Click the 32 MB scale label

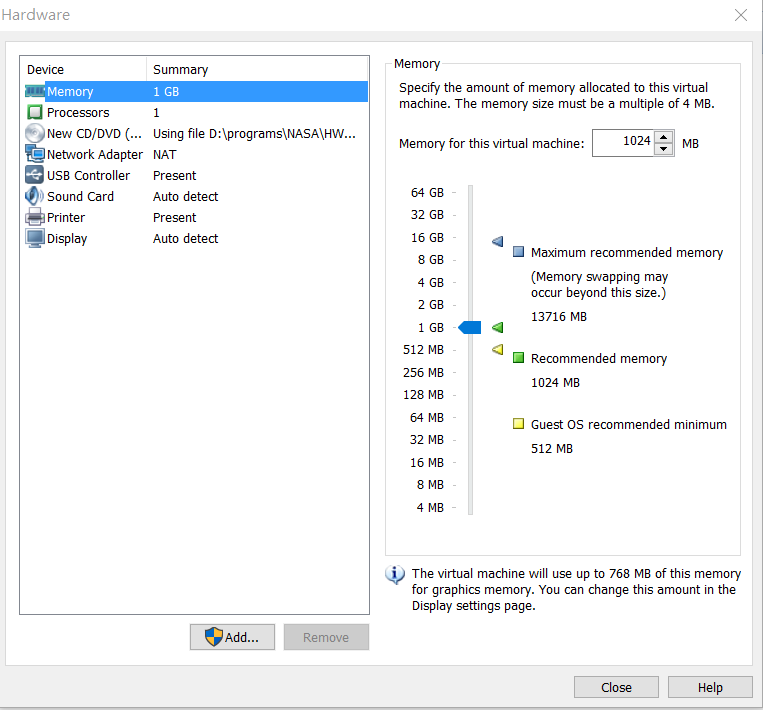(427, 439)
